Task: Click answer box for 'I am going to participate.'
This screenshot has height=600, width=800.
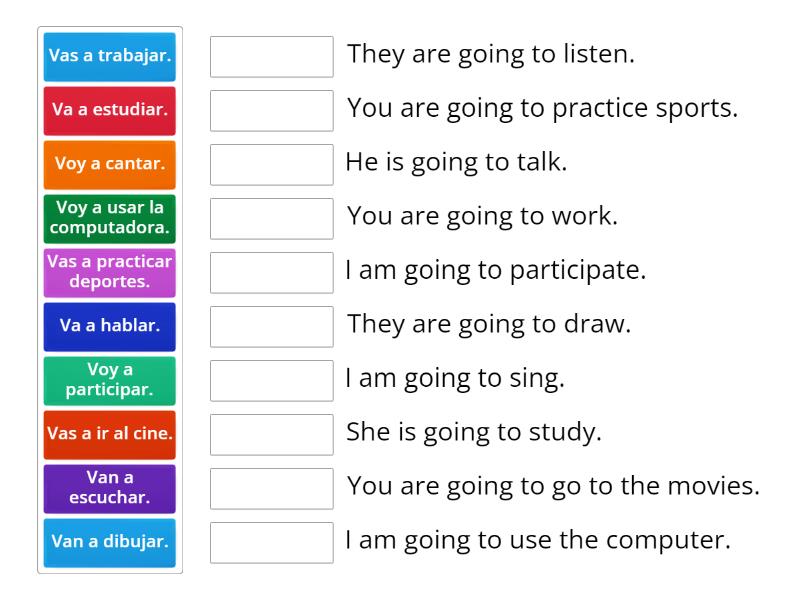Action: pos(272,273)
